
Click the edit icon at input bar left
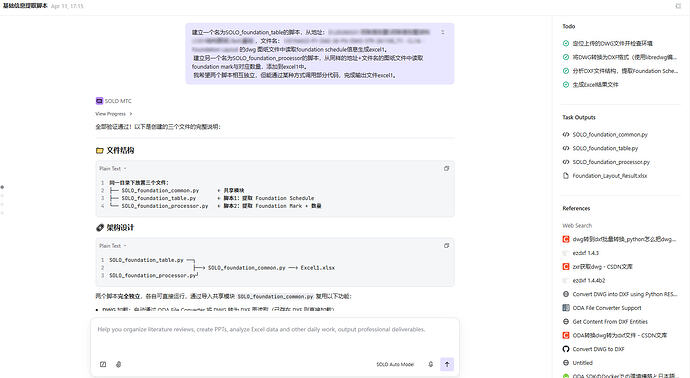coord(103,364)
